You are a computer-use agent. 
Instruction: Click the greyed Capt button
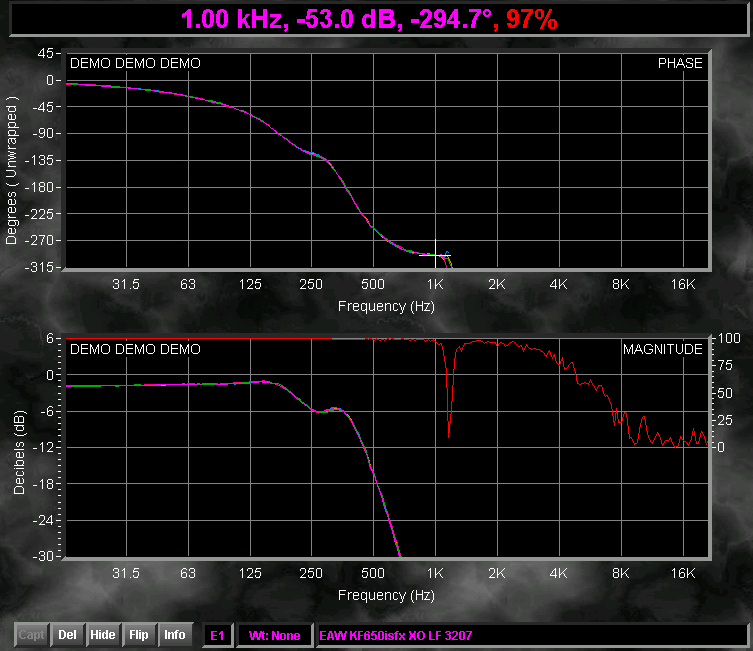click(32, 635)
